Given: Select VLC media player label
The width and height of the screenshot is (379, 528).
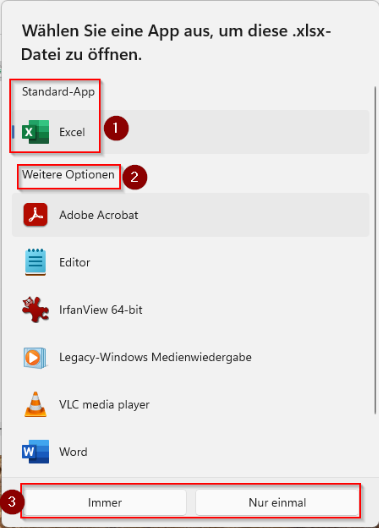Looking at the screenshot, I should [x=104, y=404].
